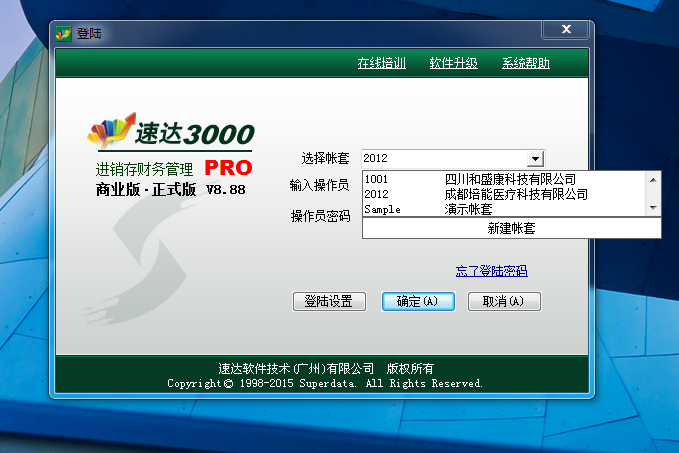This screenshot has width=679, height=453.
Task: Select account set 2012 成都培能医疗科技有限公司
Action: [x=505, y=194]
